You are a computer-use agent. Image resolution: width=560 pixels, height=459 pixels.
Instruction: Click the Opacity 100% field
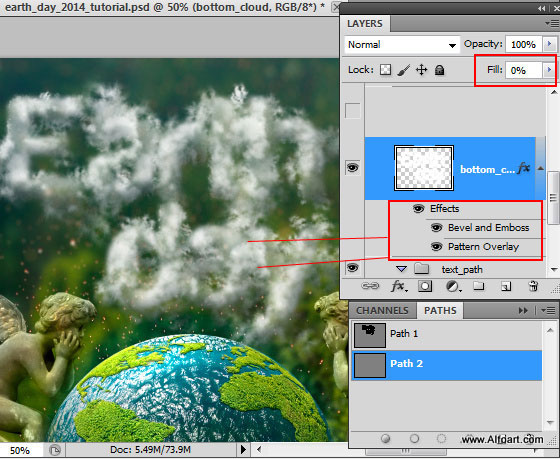[523, 44]
